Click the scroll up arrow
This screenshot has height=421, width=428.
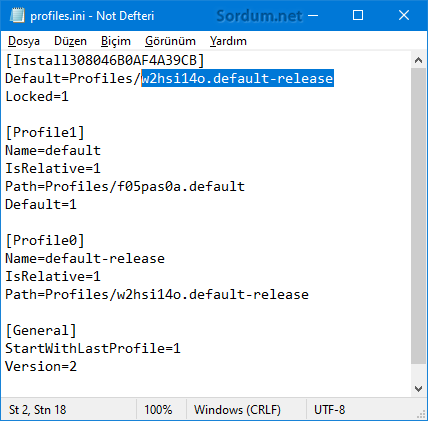[x=418, y=60]
